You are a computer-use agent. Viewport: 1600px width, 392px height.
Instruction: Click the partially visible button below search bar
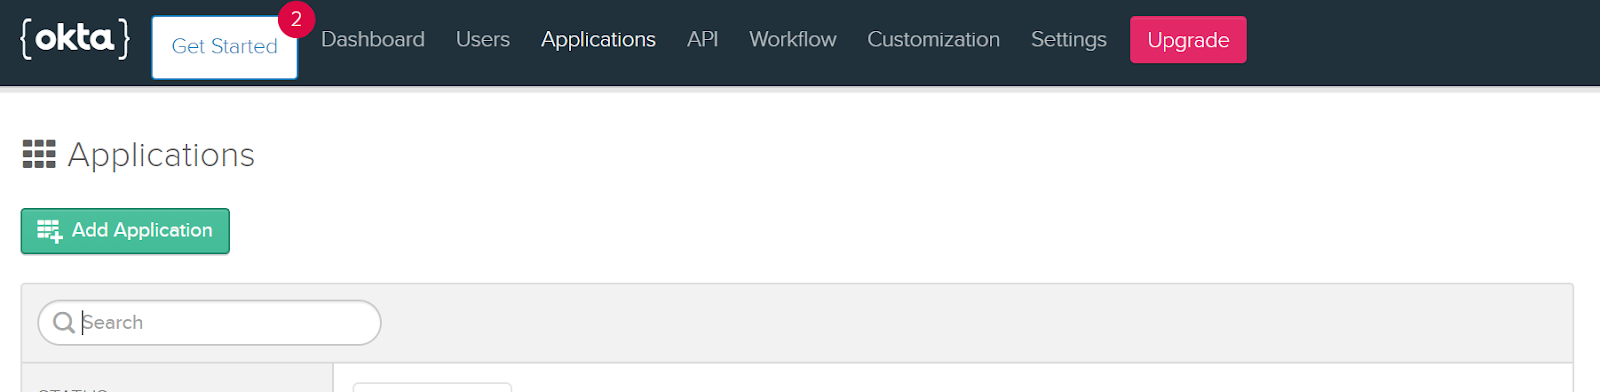[x=432, y=387]
